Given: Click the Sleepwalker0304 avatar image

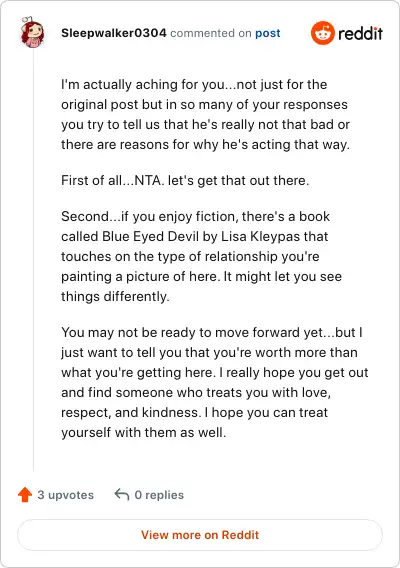Looking at the screenshot, I should click(32, 32).
